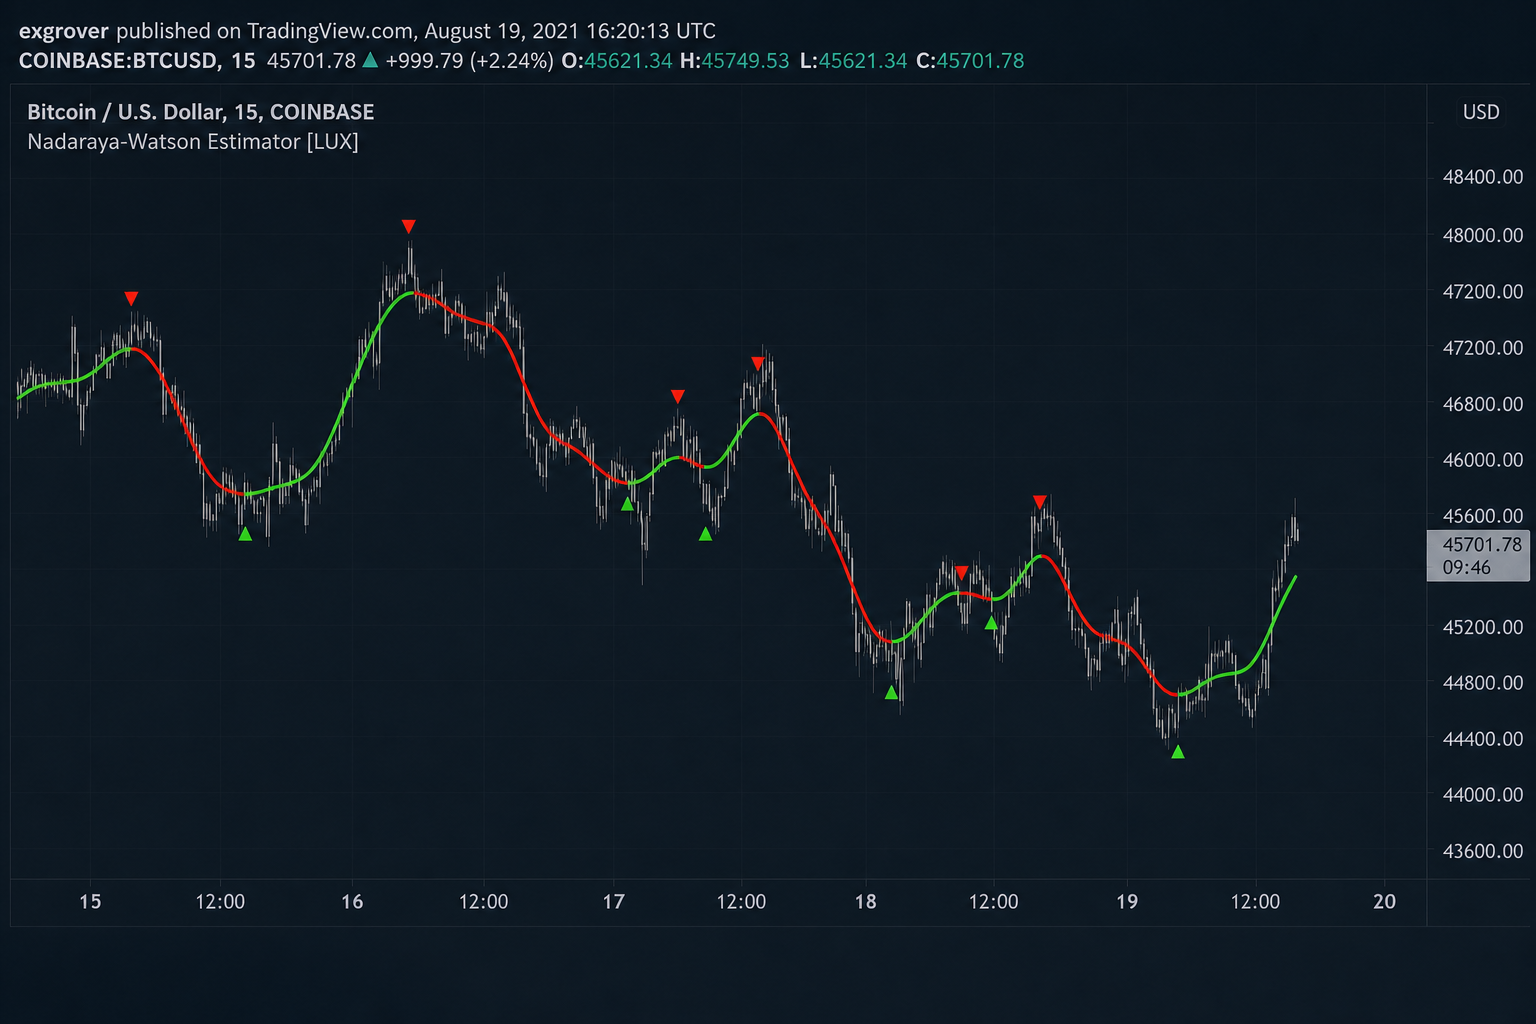Click the close value C:45701.78
Screen dimensions: 1536x1024
pos(970,61)
